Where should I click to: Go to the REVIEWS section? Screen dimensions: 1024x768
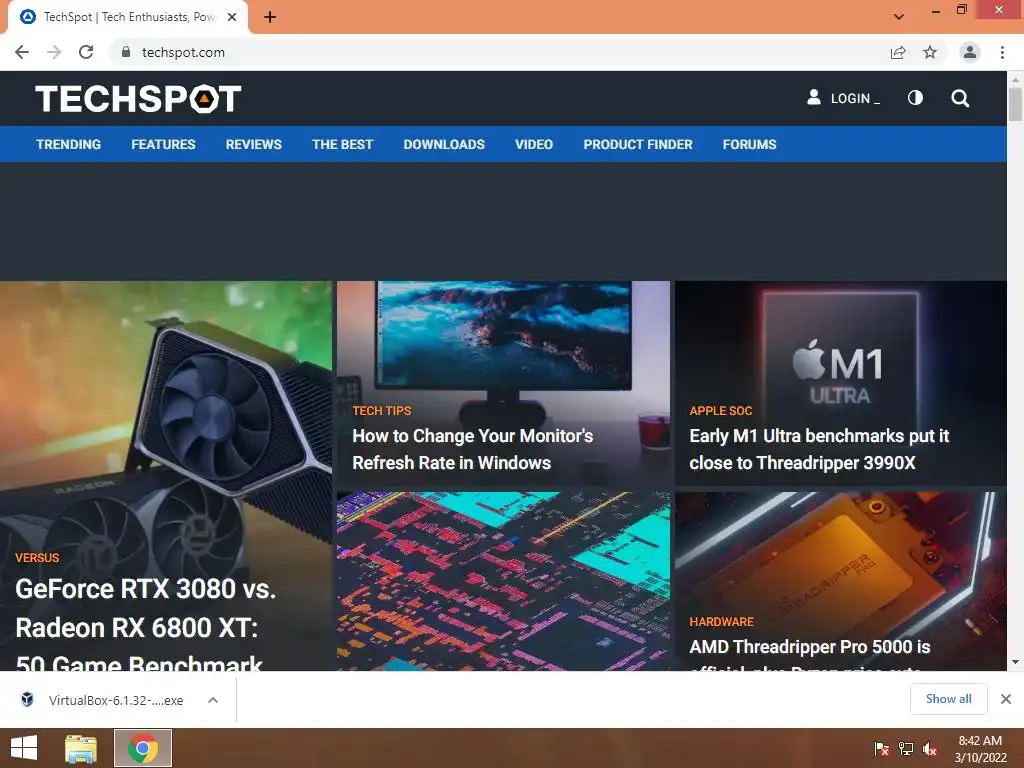point(253,144)
